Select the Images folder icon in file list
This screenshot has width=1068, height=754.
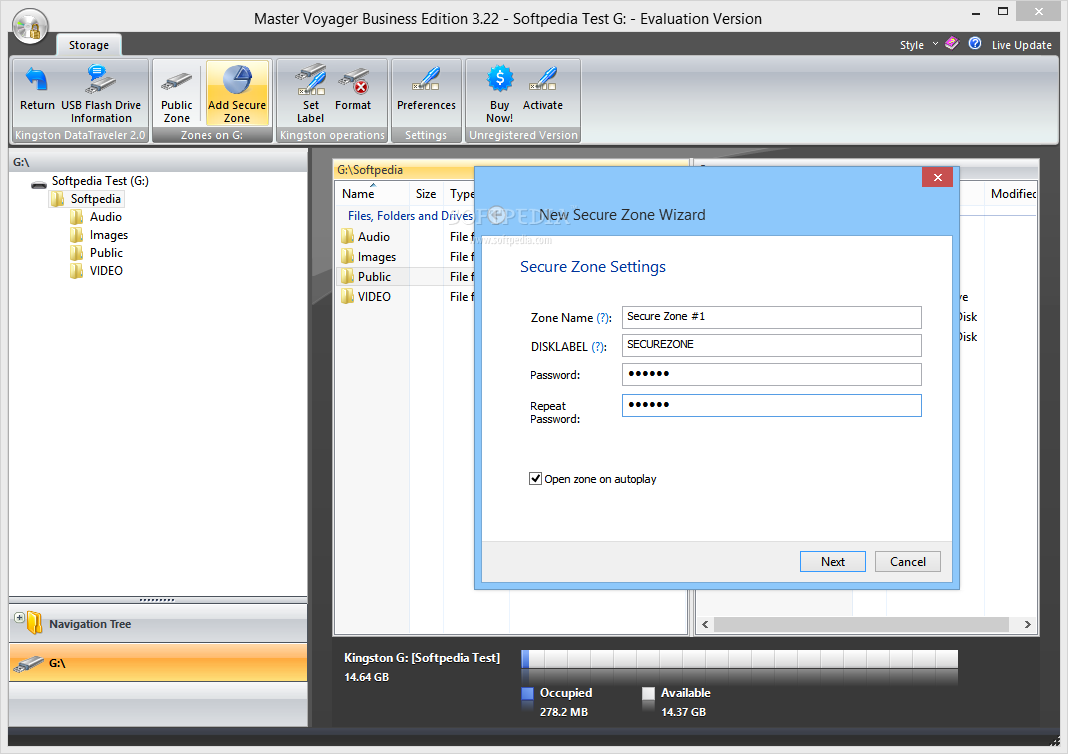[347, 257]
